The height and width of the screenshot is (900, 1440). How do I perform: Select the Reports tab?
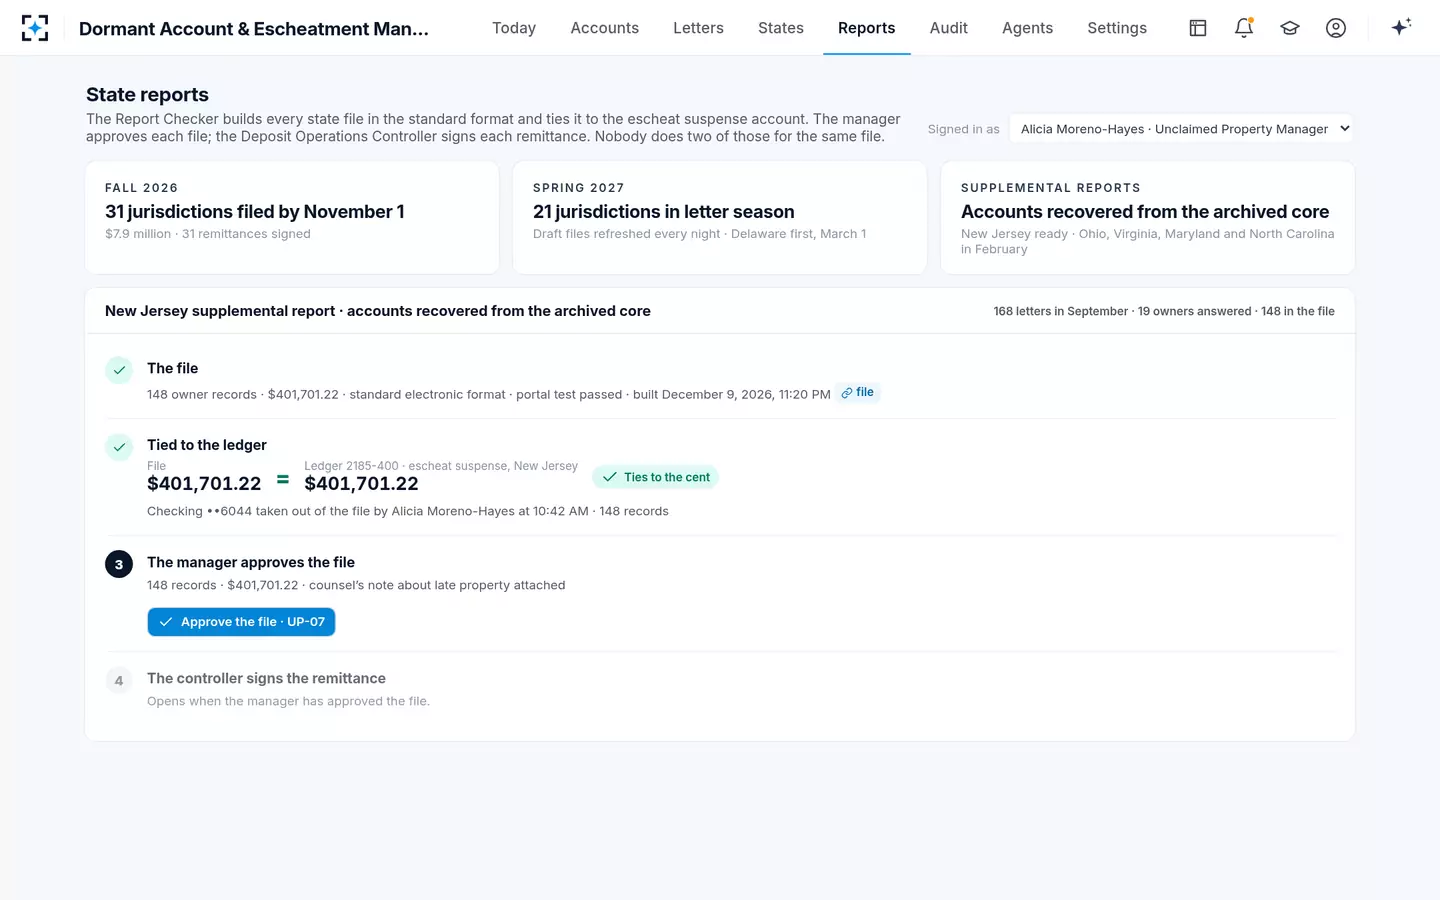click(867, 28)
